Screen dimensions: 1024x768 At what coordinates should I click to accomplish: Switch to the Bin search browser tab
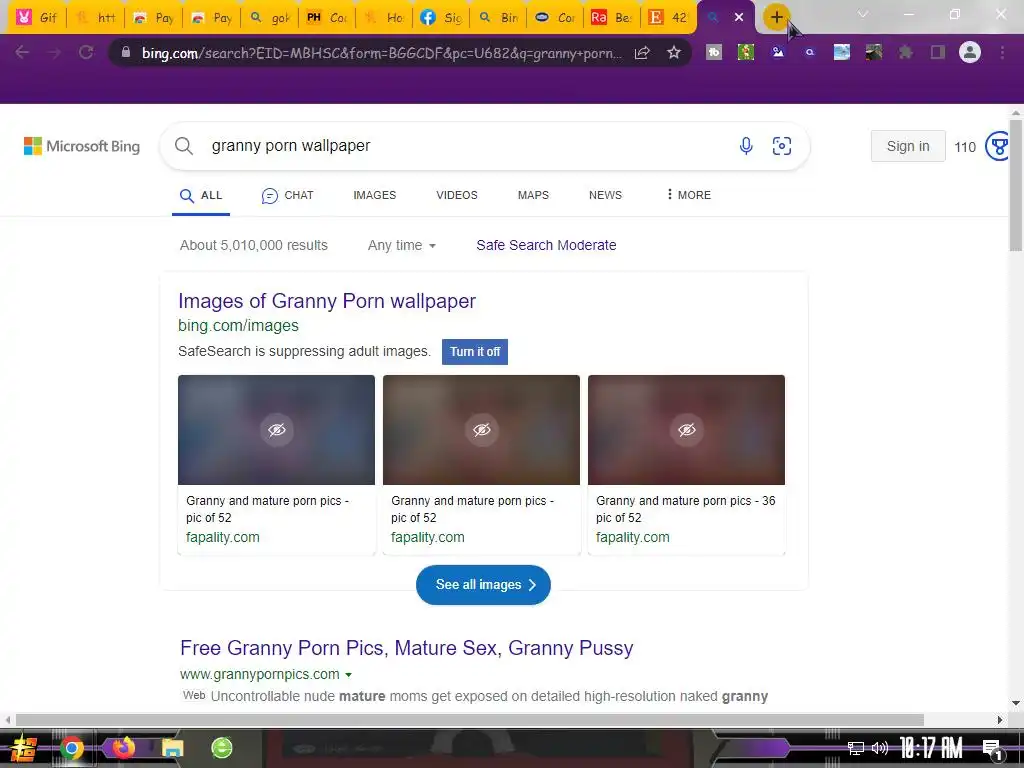pyautogui.click(x=498, y=18)
